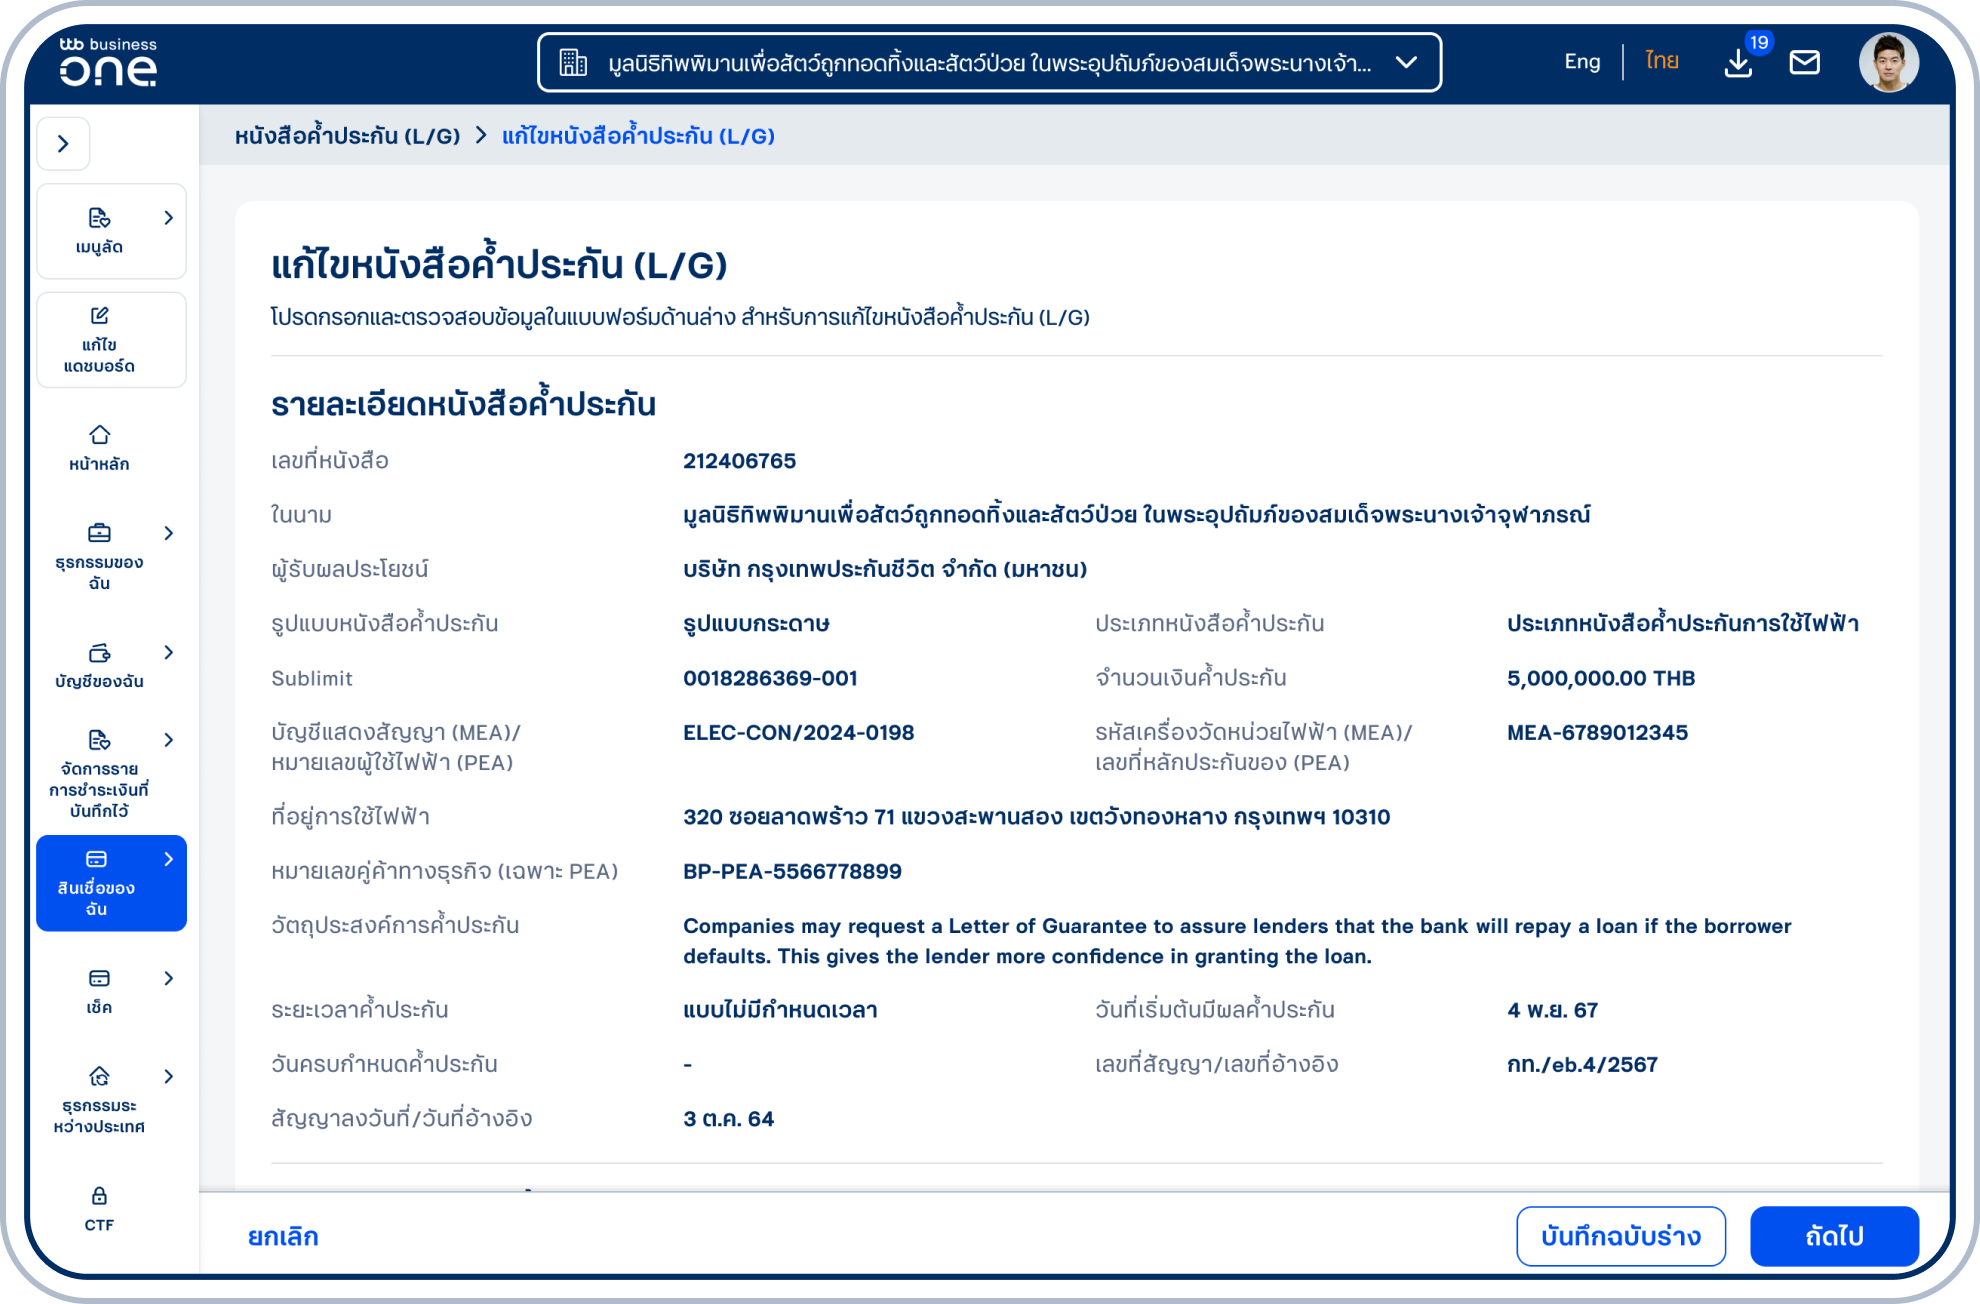Open ธุรกรรมระหว่างประเทศ icon
Viewport: 1980px width, 1304px height.
click(x=99, y=1076)
